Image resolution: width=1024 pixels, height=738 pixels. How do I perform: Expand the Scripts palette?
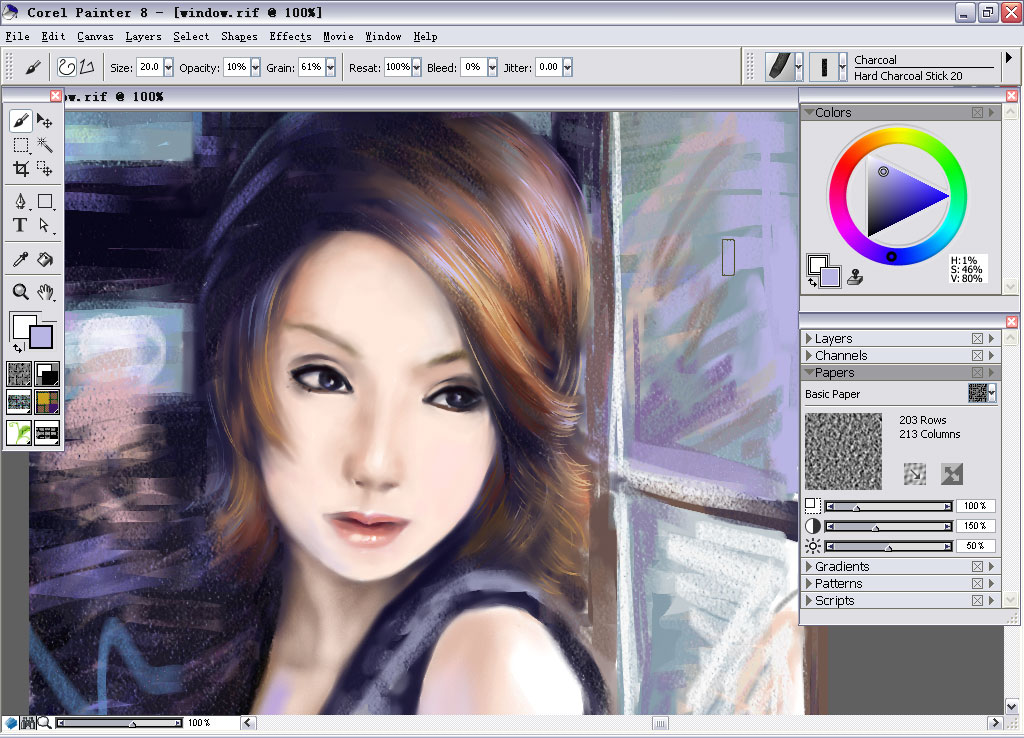(x=808, y=600)
